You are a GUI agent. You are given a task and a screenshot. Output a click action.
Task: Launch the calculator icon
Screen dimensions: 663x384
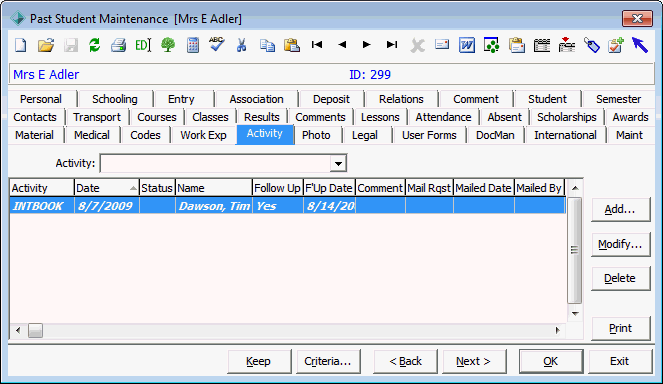point(193,45)
